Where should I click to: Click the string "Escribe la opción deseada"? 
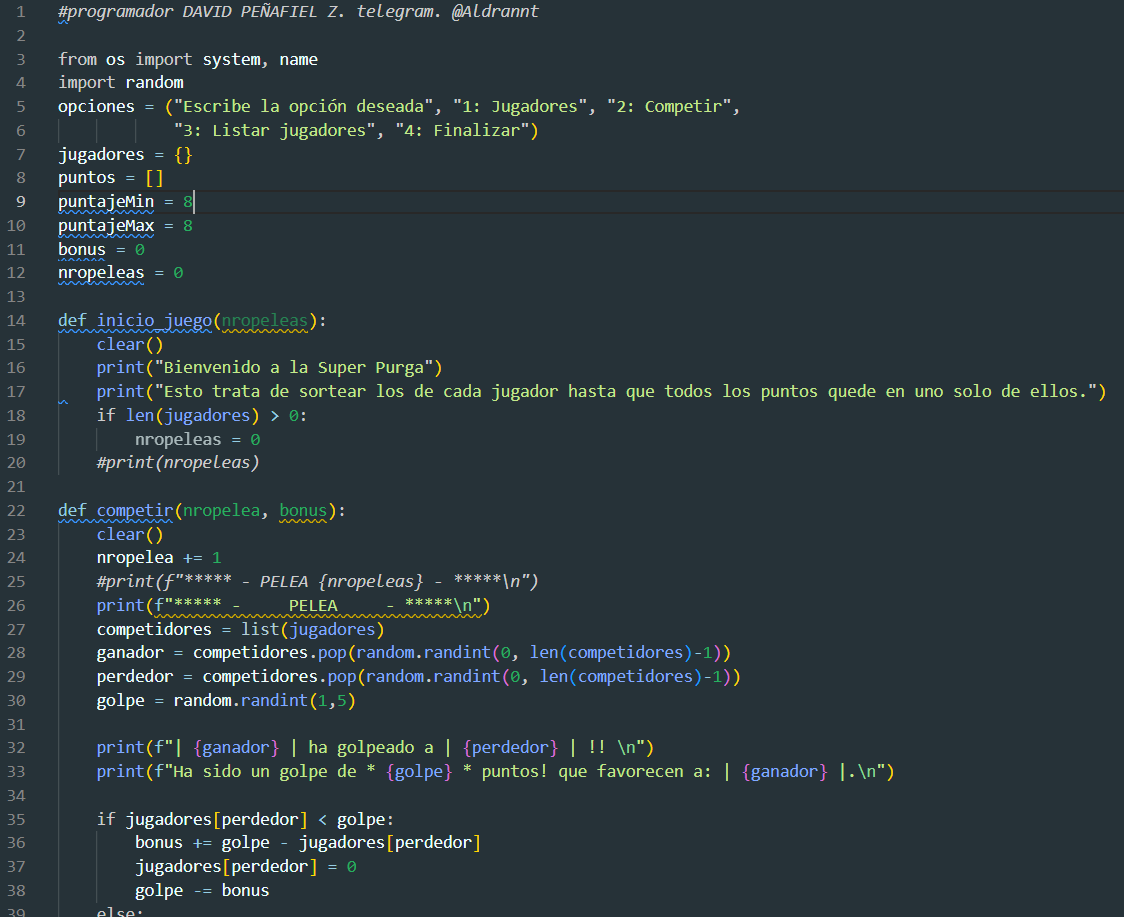304,107
